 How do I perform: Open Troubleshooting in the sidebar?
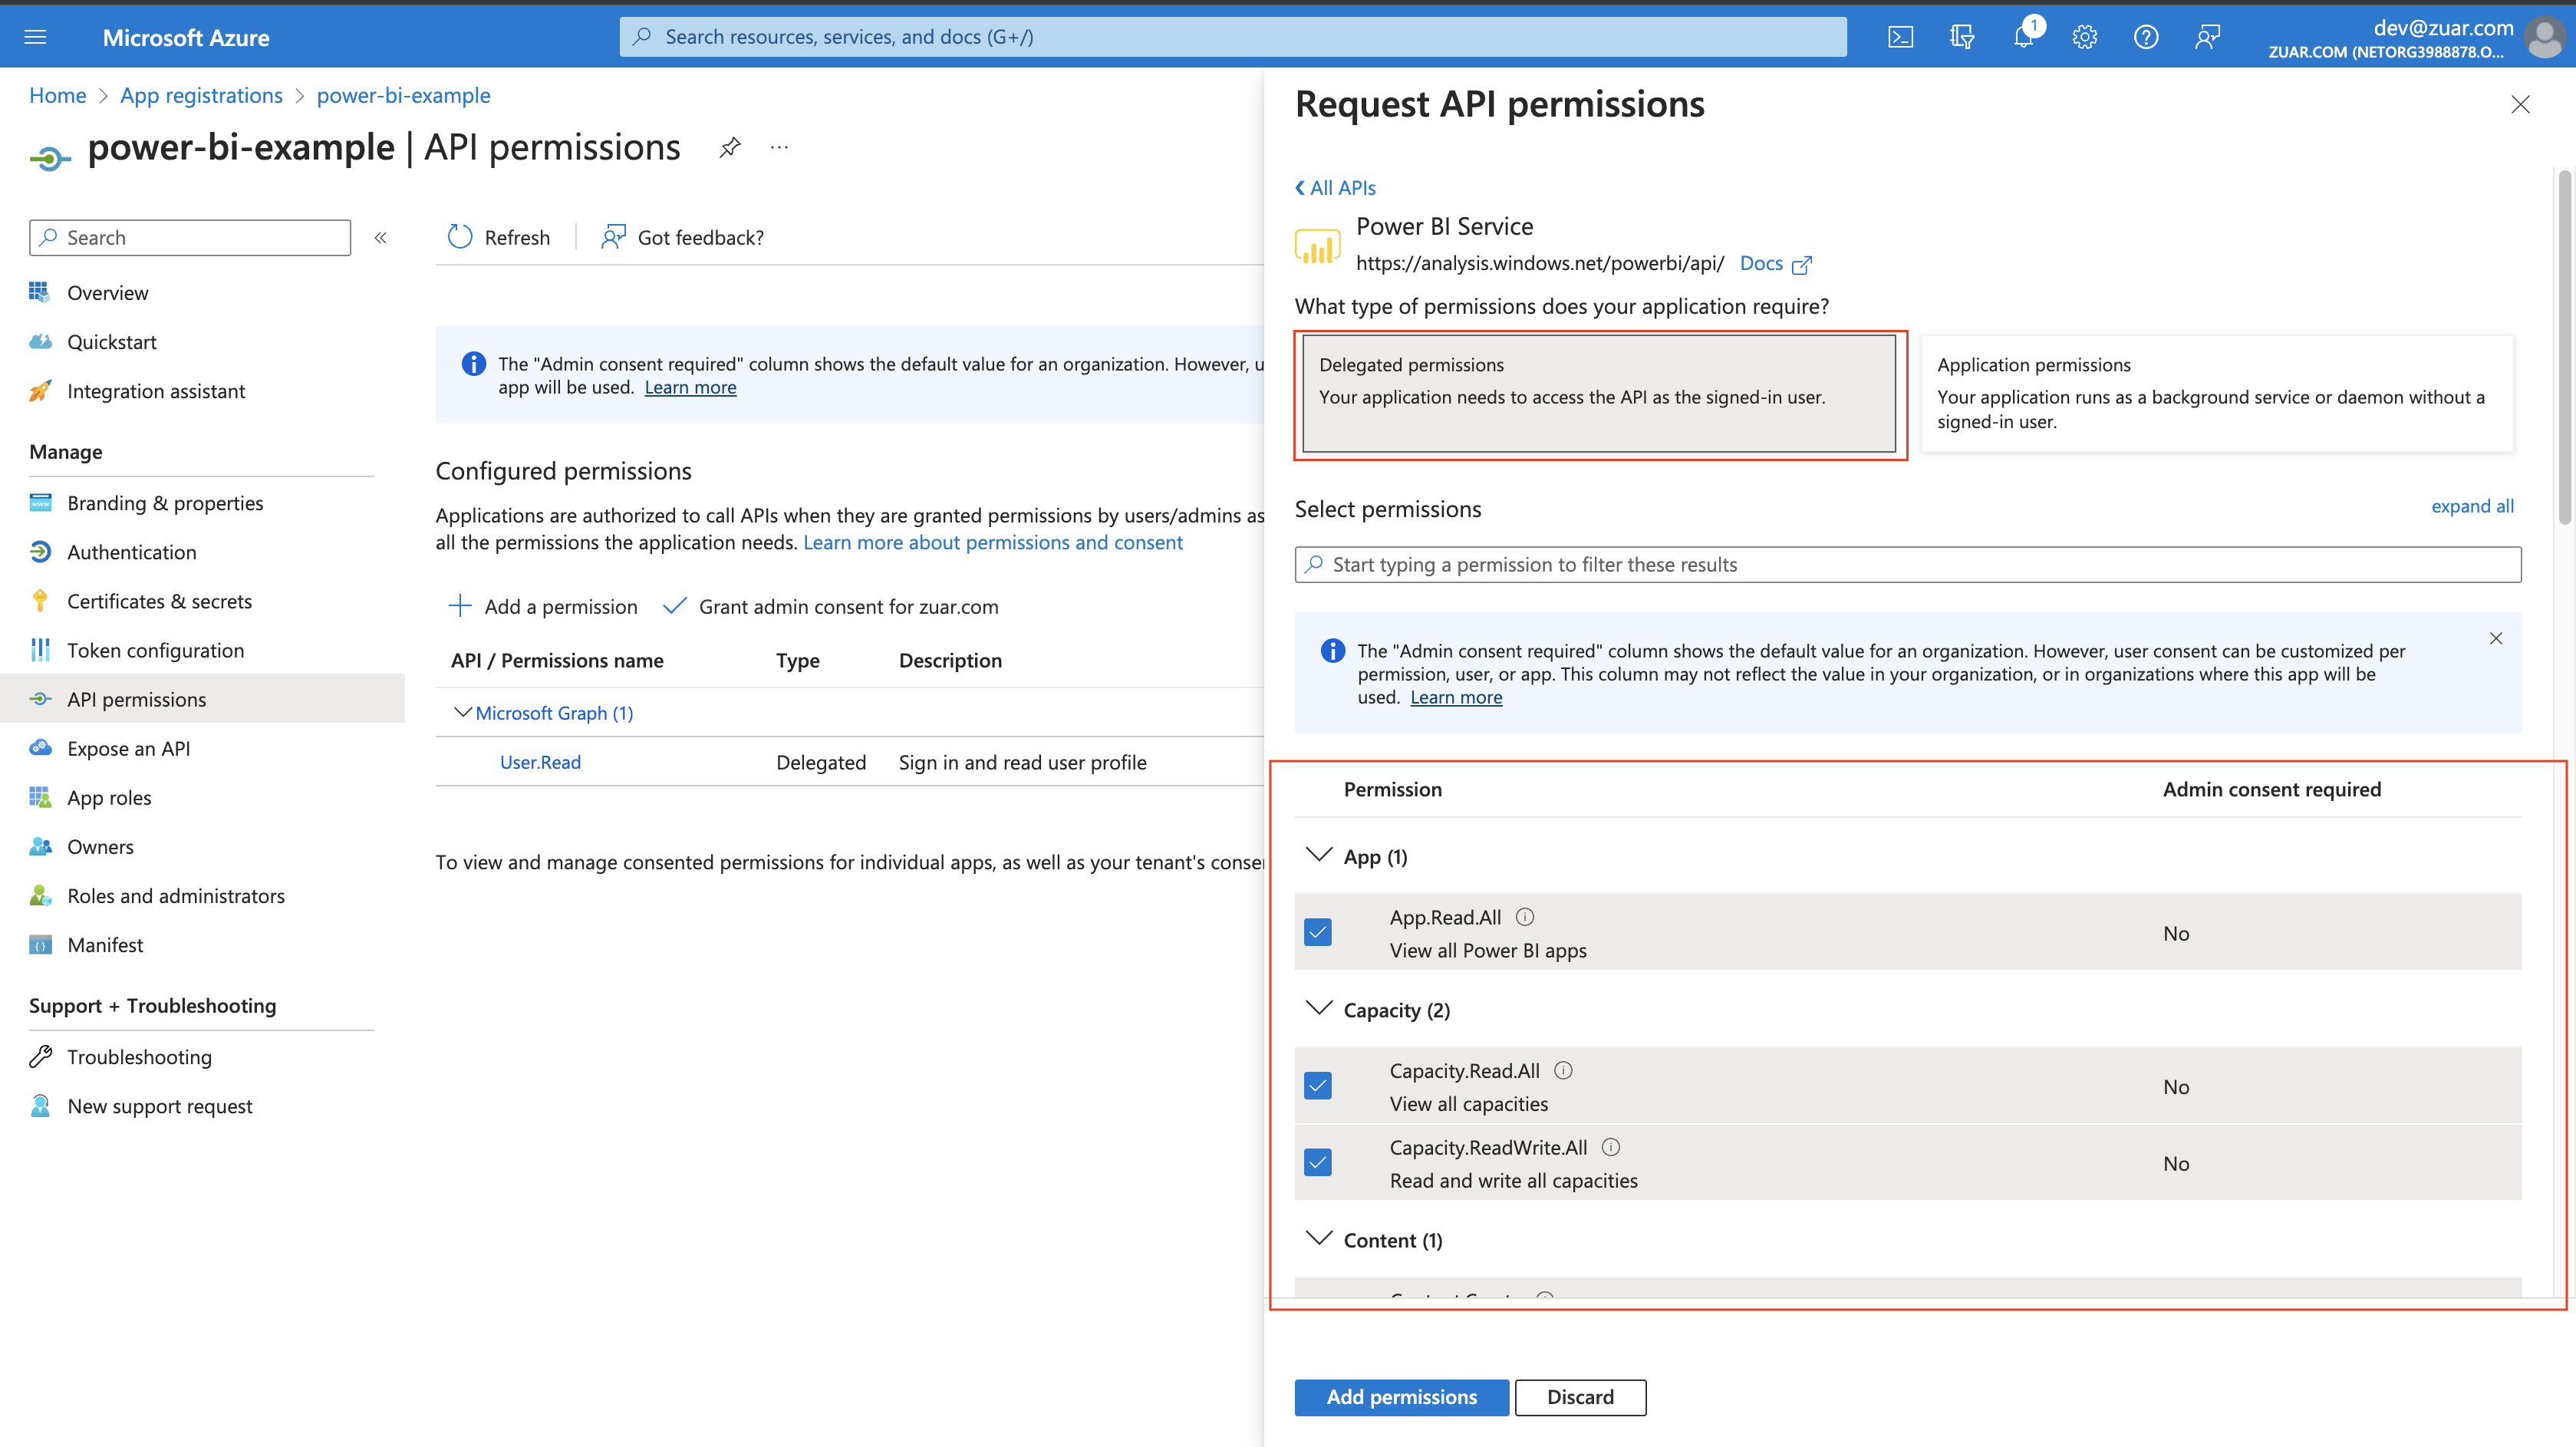[x=139, y=1057]
